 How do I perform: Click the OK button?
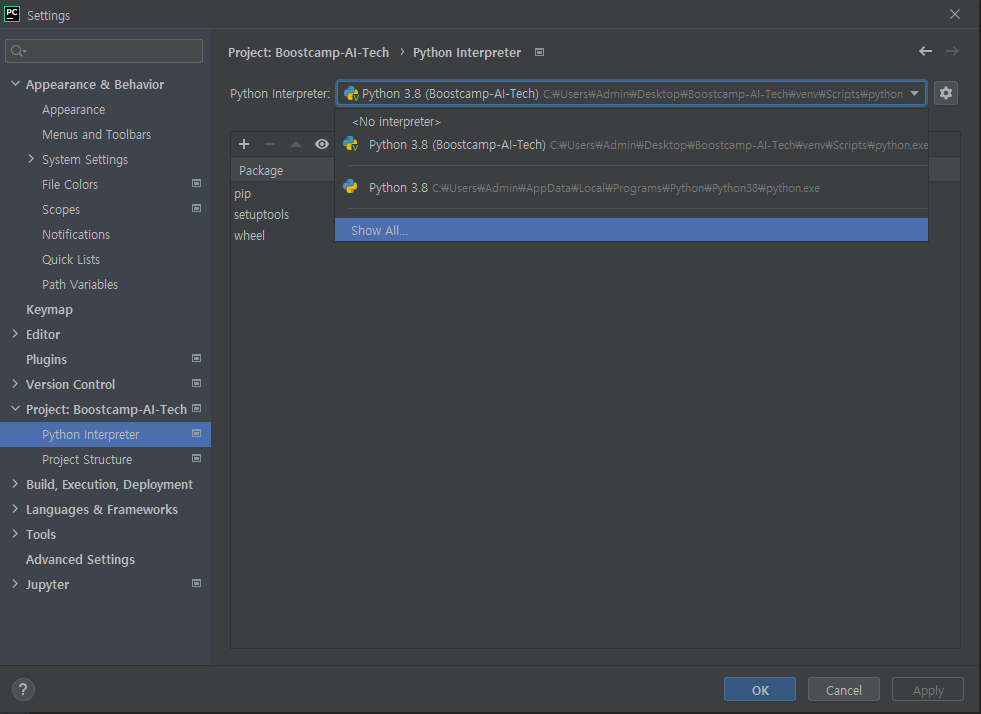click(x=760, y=690)
